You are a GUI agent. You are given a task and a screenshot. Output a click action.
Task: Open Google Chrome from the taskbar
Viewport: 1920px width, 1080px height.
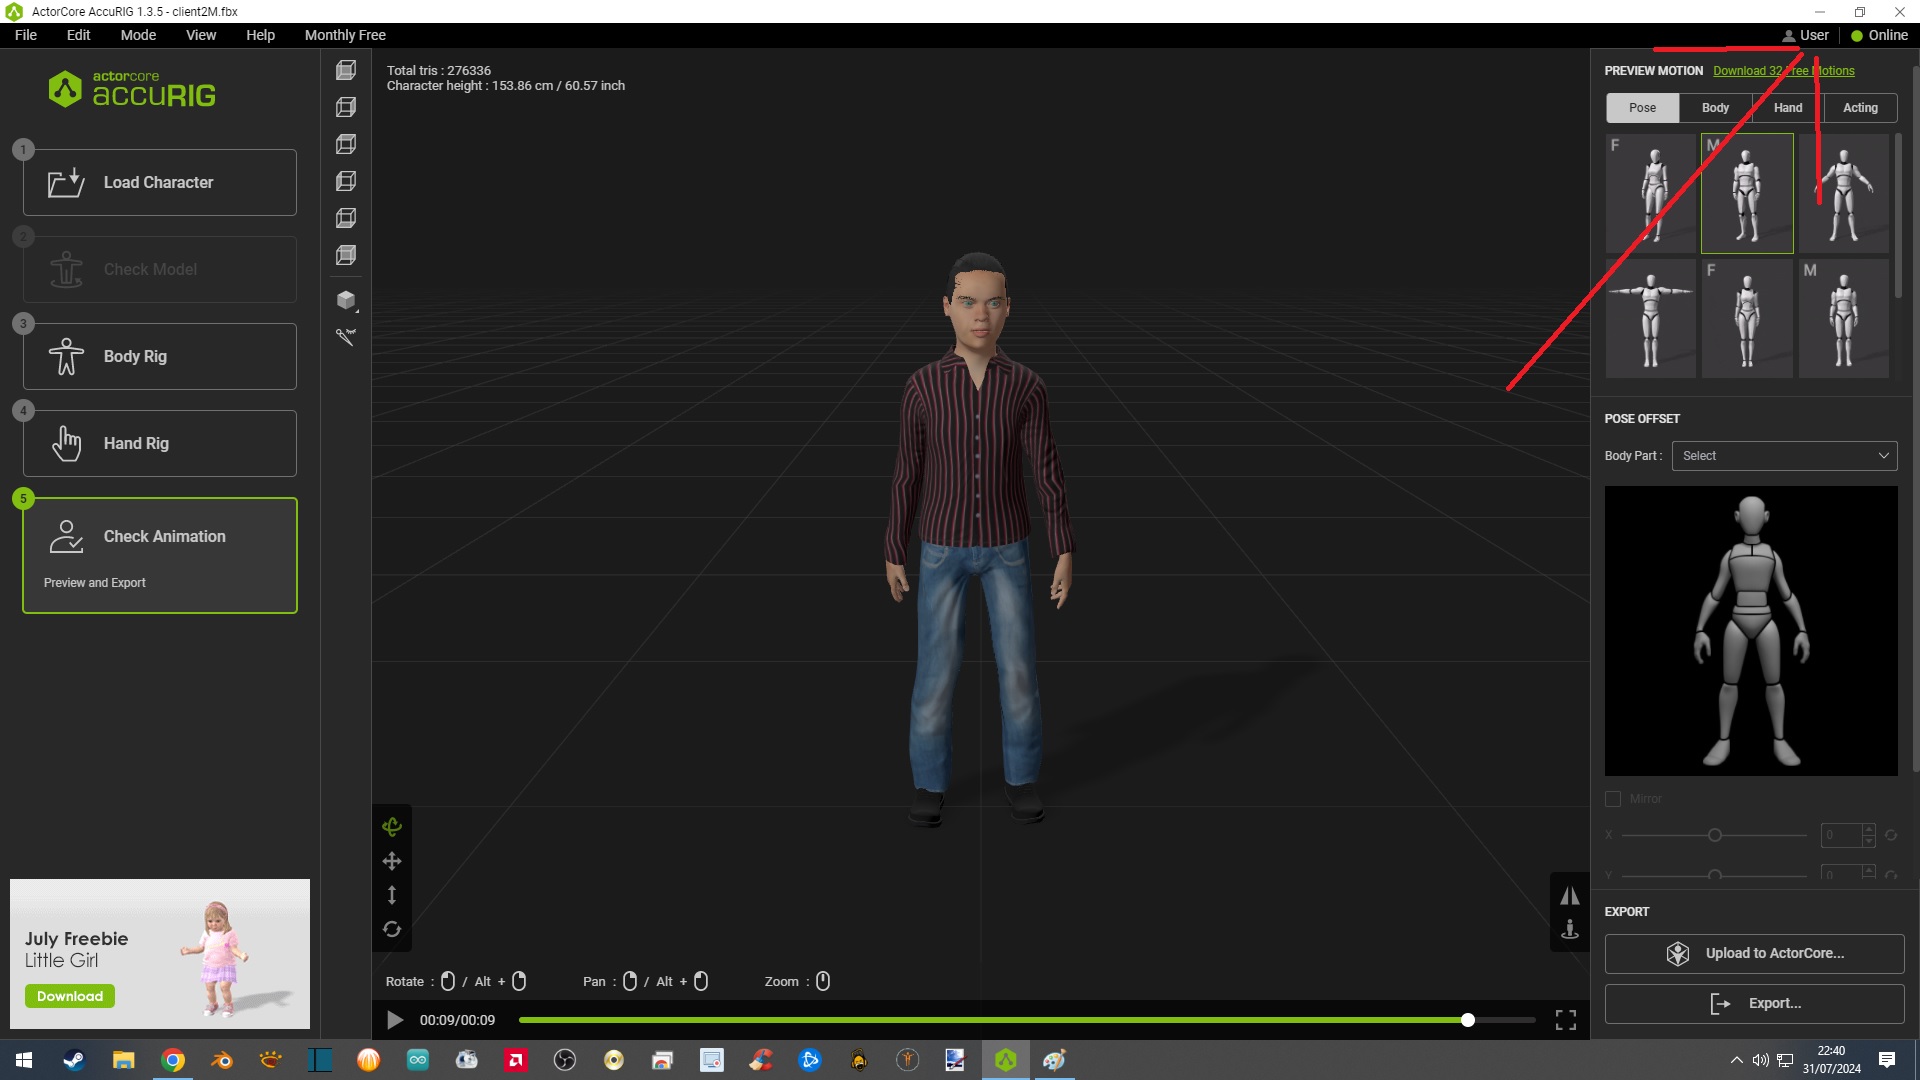point(173,1060)
